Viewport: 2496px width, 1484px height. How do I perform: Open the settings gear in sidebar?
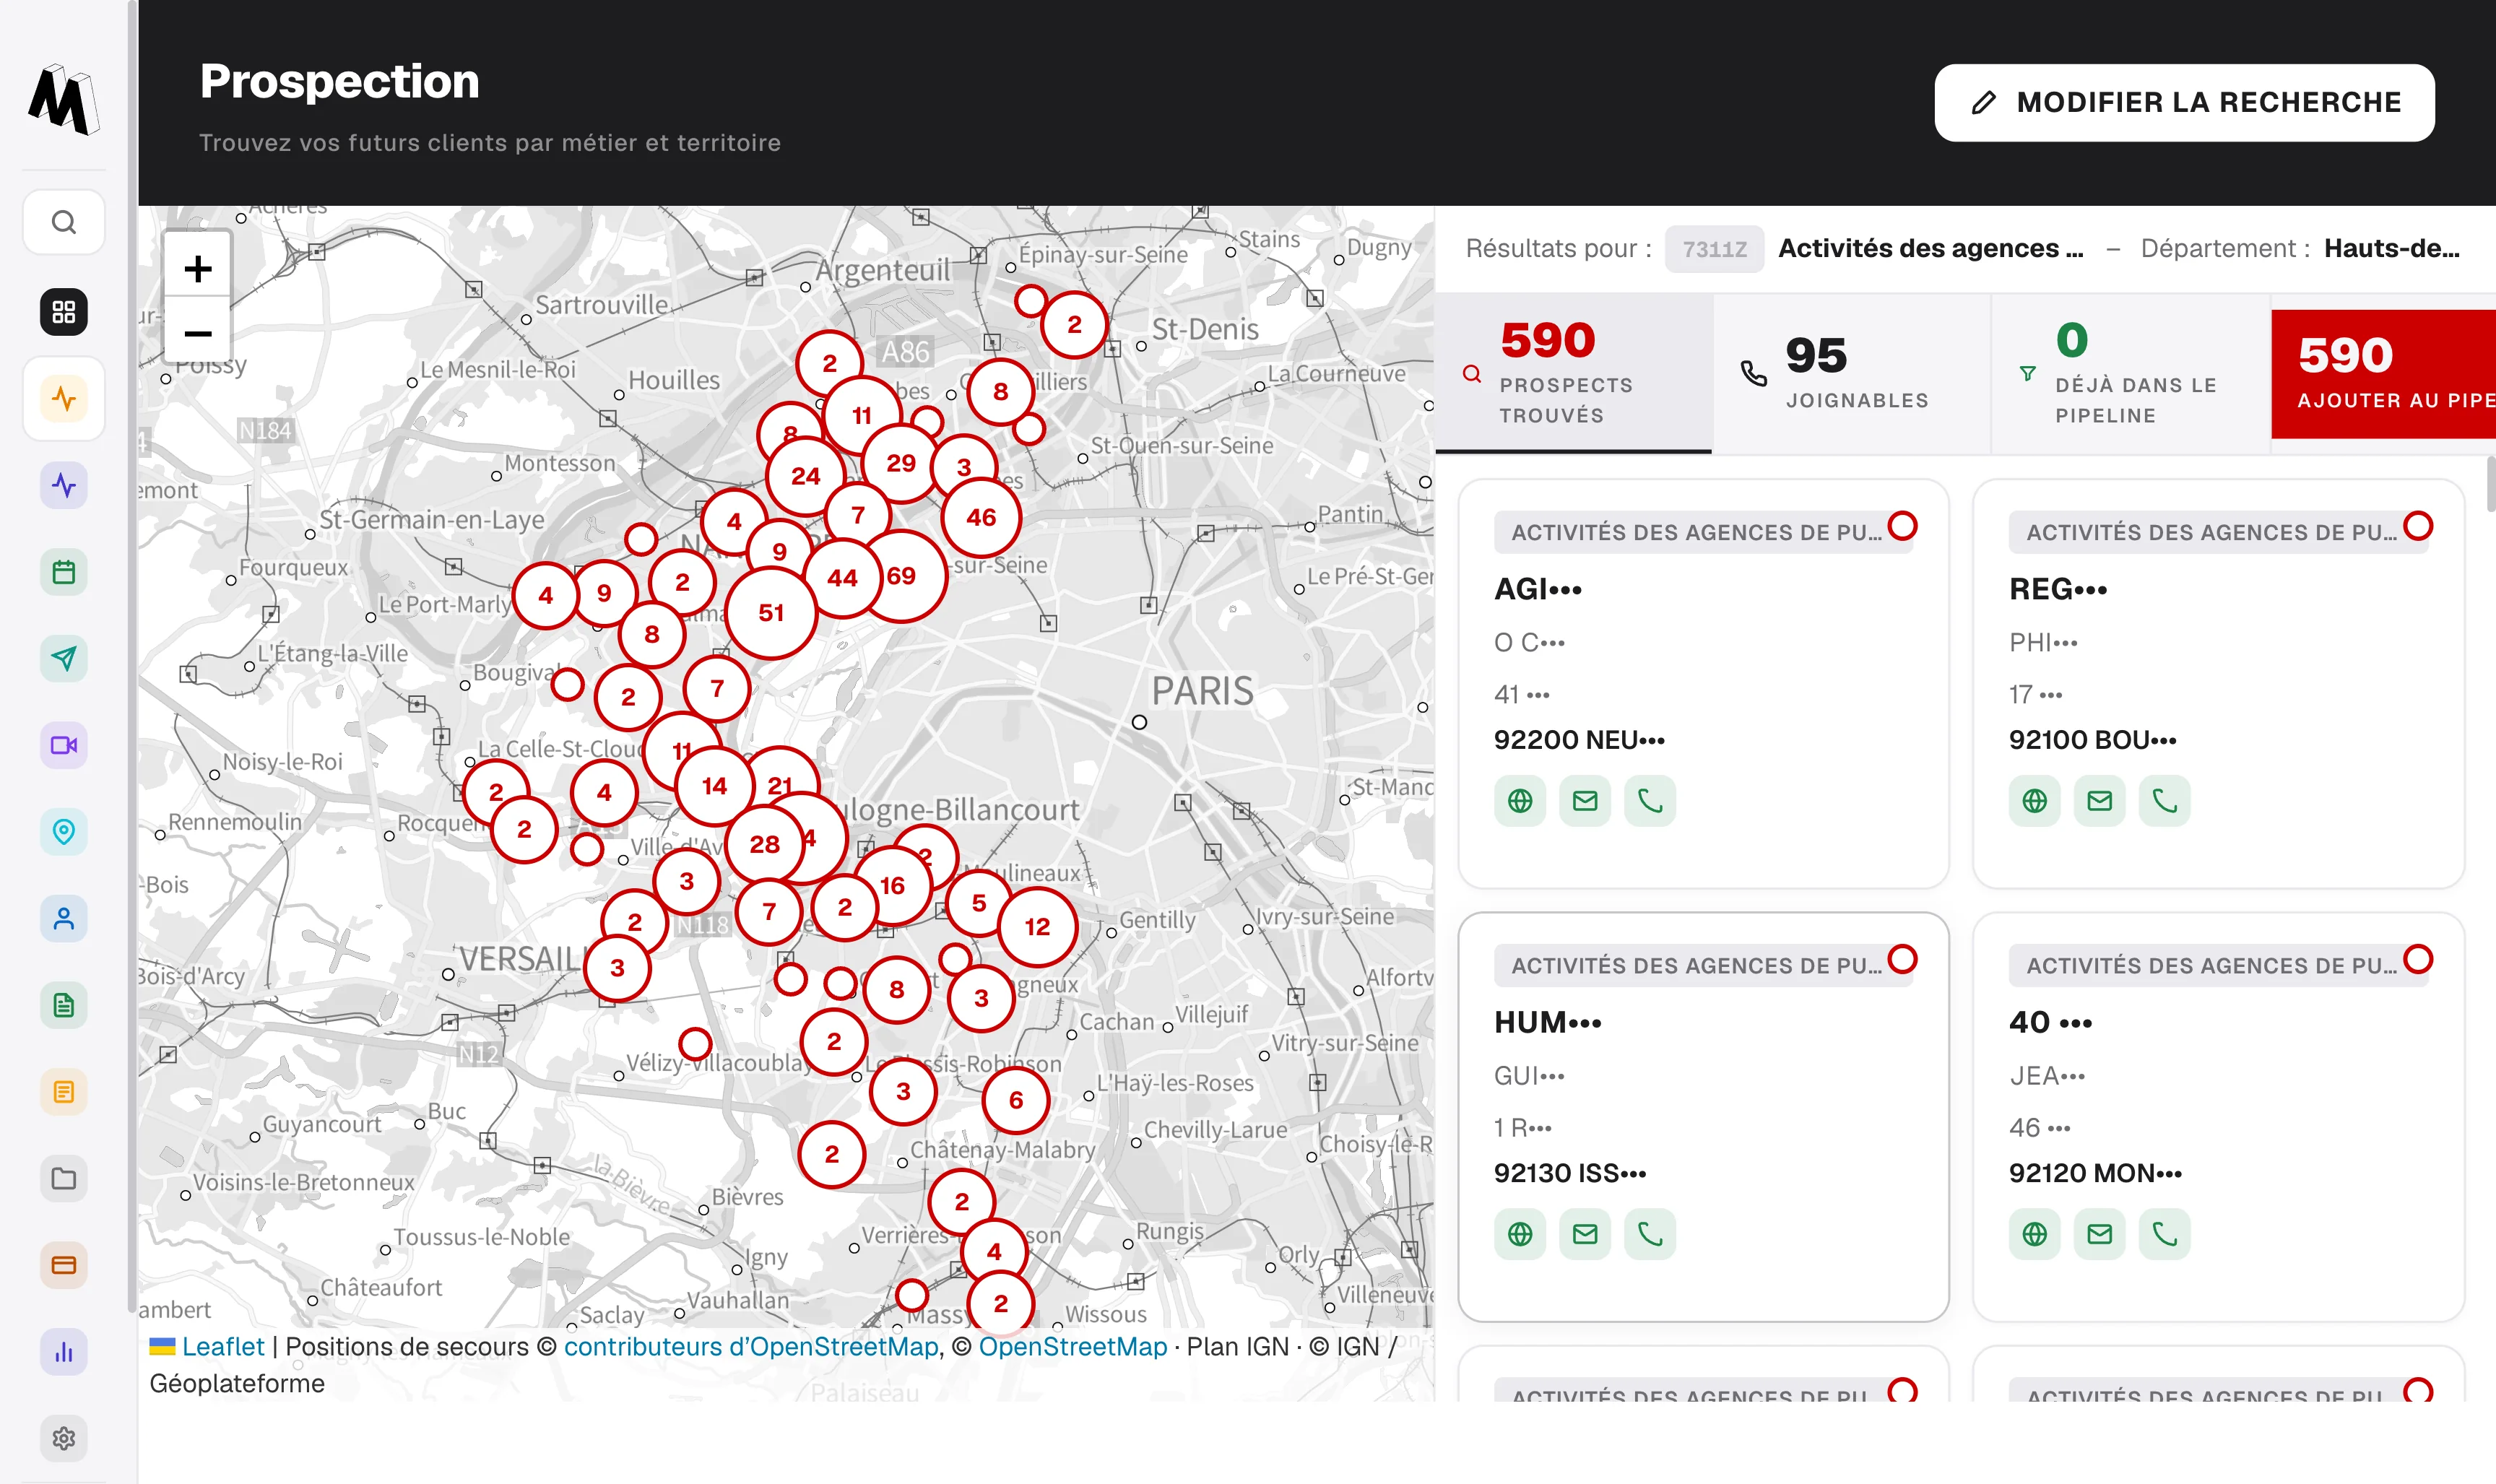tap(64, 1438)
